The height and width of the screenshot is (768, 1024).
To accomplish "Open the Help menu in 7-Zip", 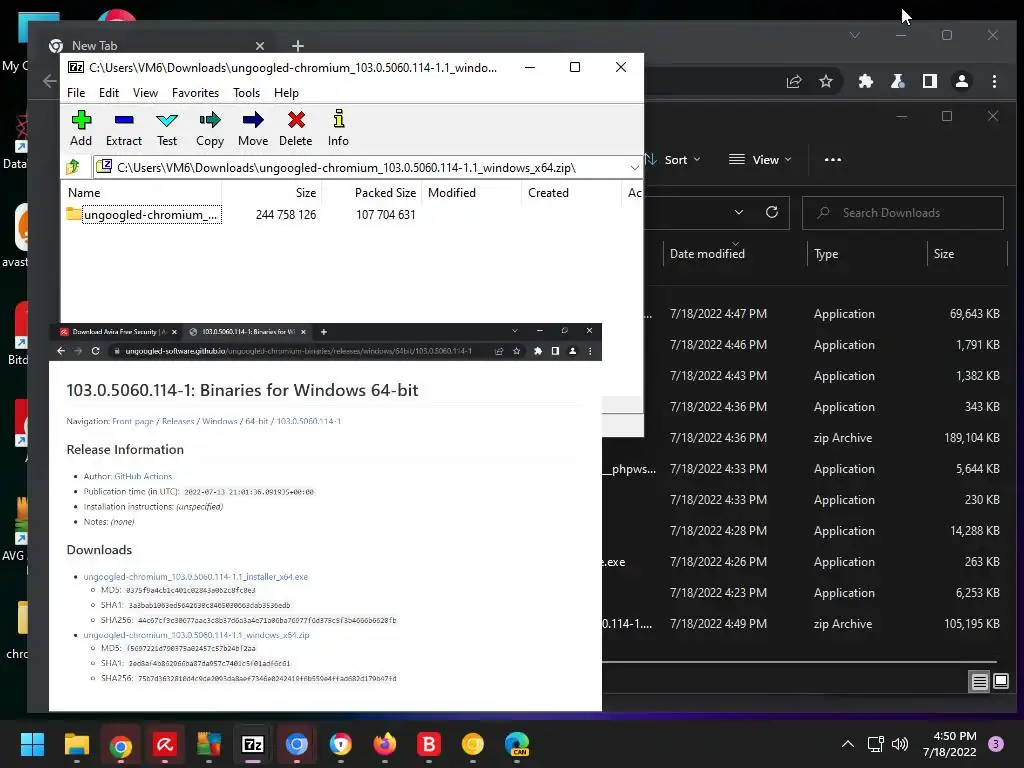I will 286,93.
